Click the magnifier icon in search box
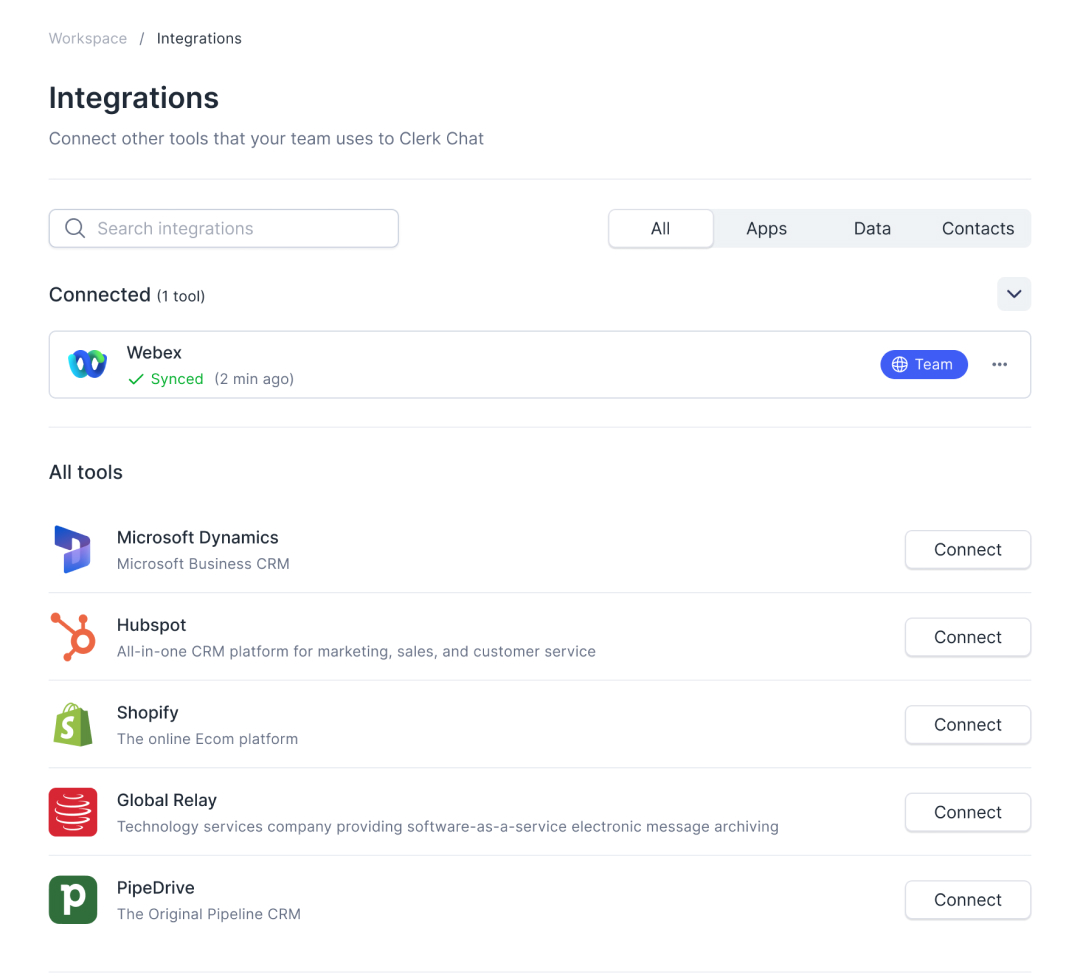Viewport: 1080px width, 976px height. 75,228
